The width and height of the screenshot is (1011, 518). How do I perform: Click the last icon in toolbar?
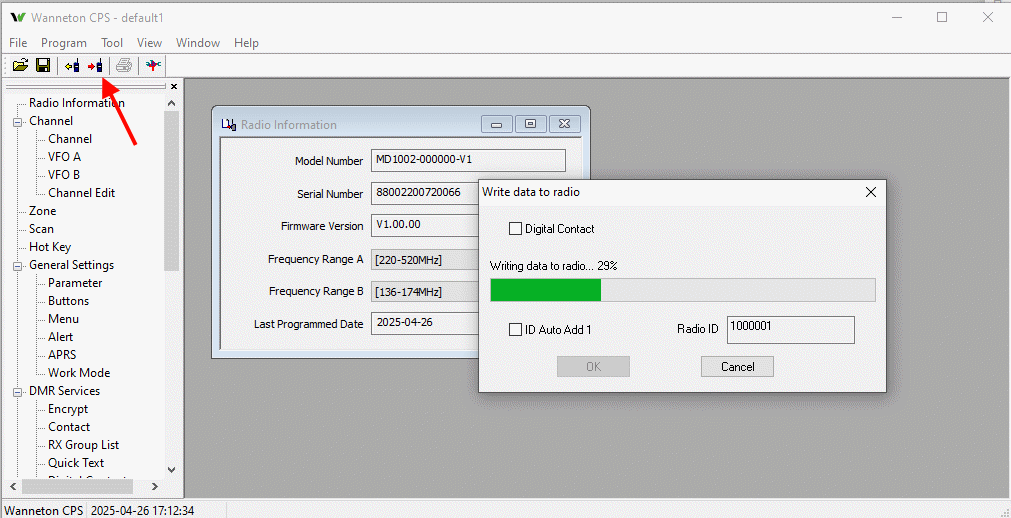pos(153,65)
